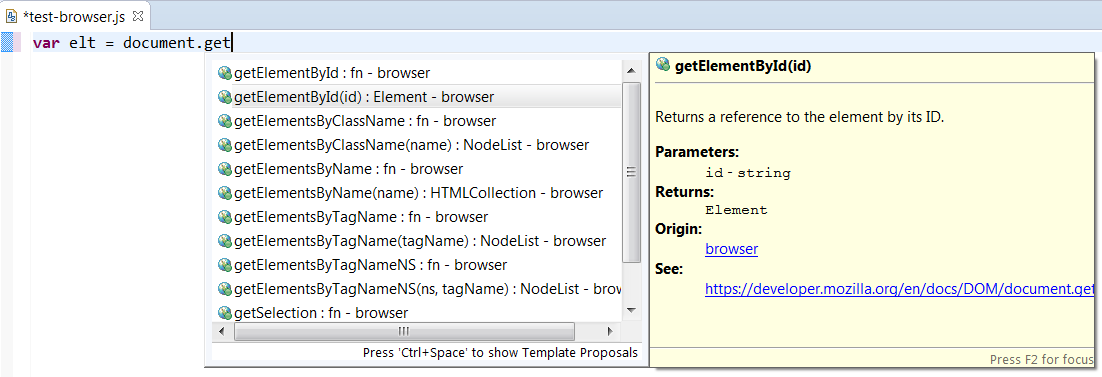Select getElementsByTagName : fn - browser
Screen dimensions: 1102x377
pos(417,217)
